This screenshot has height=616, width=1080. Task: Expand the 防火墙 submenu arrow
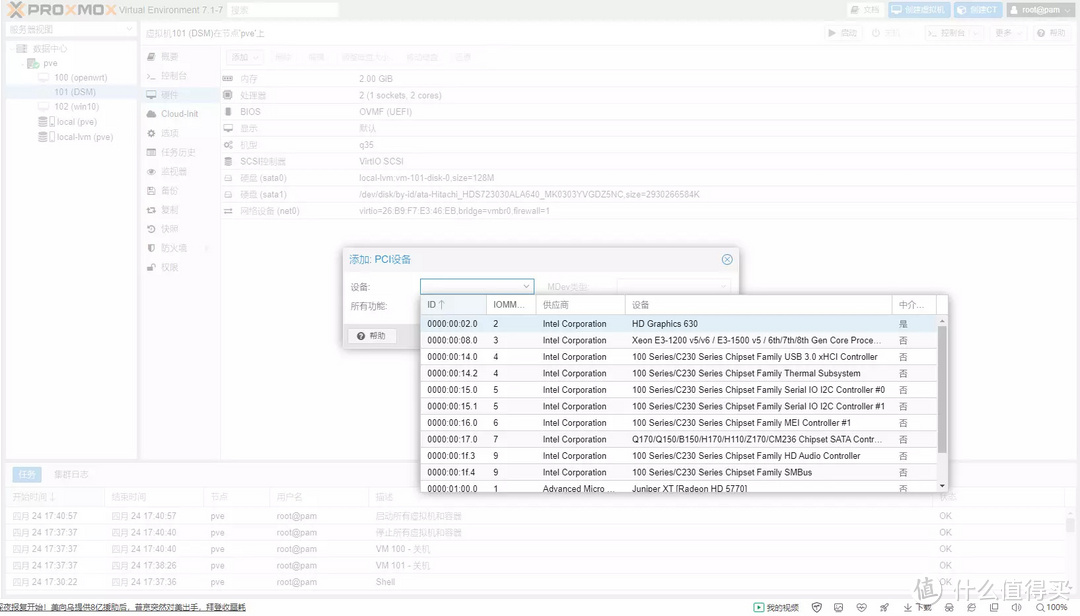[x=207, y=248]
